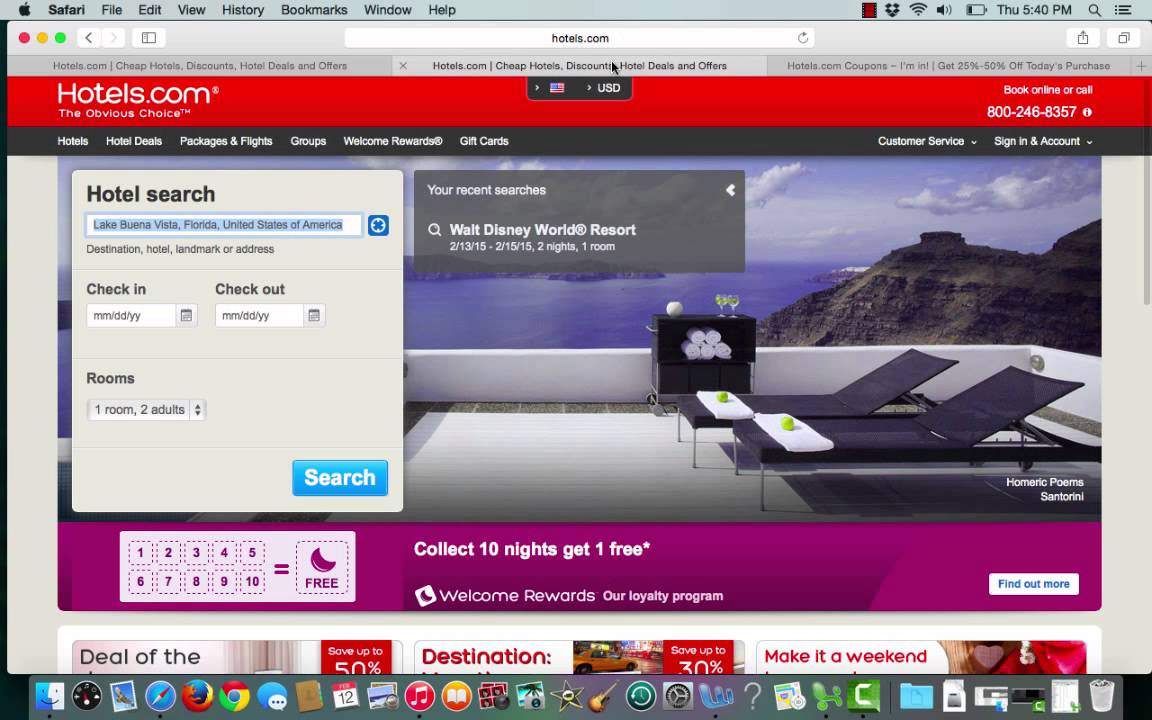The height and width of the screenshot is (720, 1152).
Task: Open the rooms and adults dropdown
Action: click(x=146, y=410)
